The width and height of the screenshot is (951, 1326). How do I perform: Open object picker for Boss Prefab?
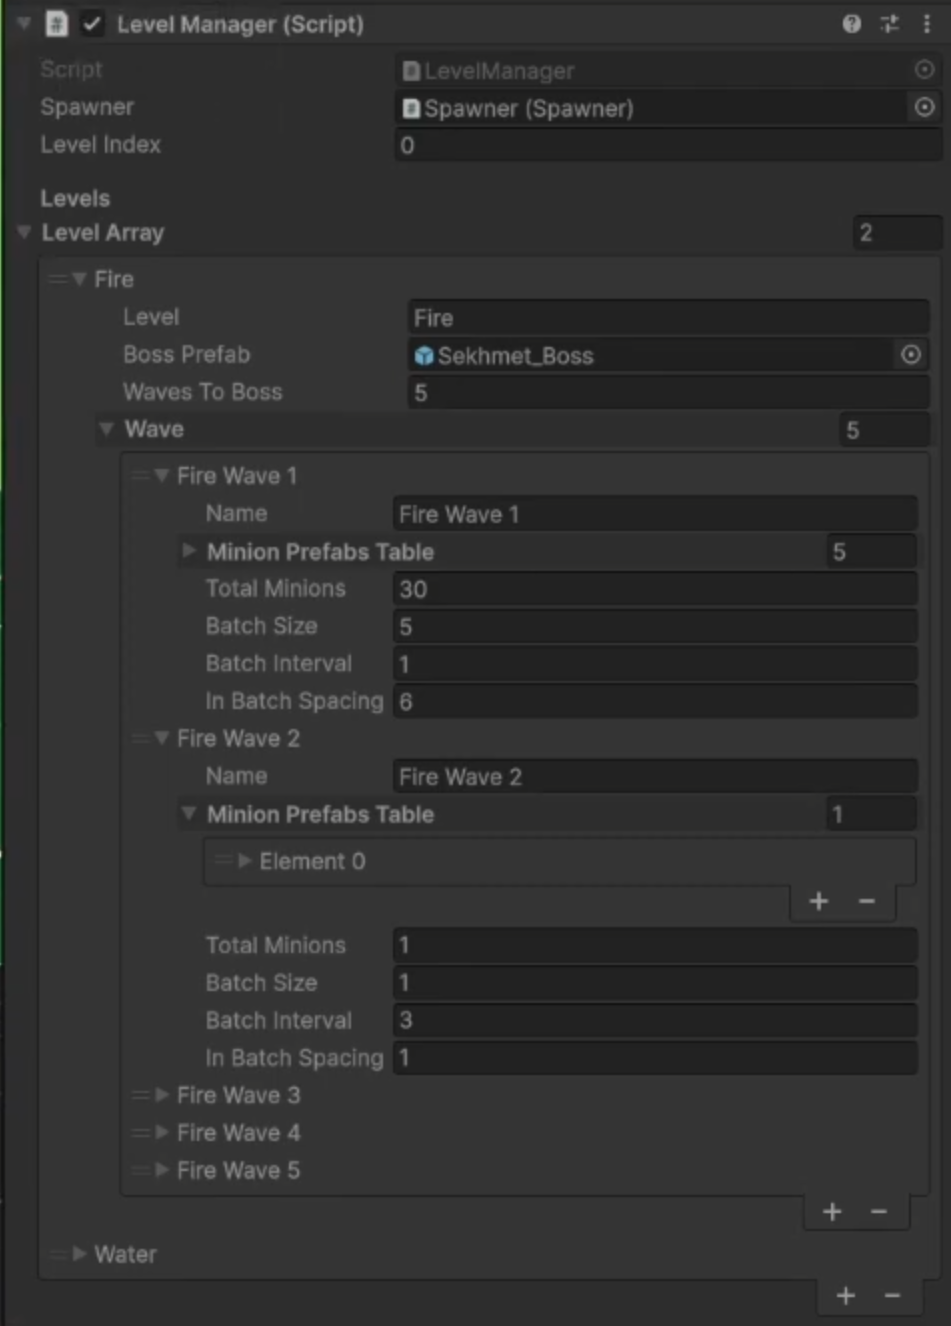click(x=910, y=355)
